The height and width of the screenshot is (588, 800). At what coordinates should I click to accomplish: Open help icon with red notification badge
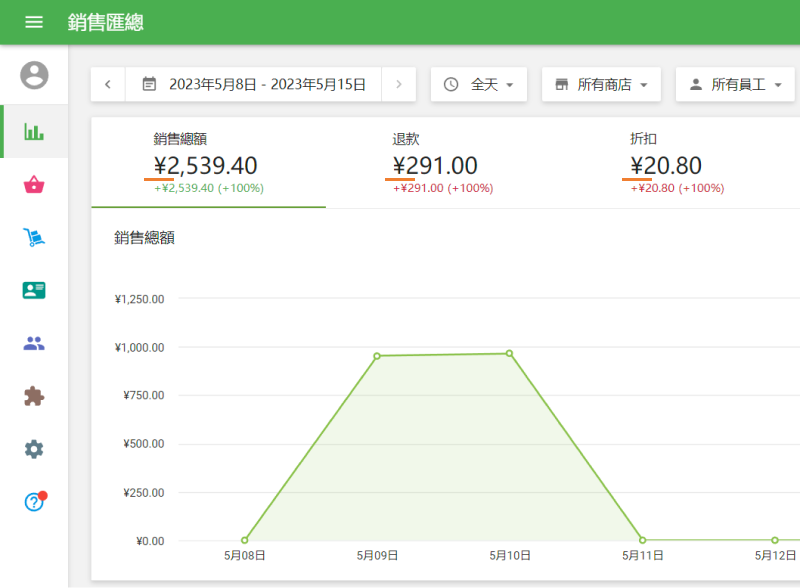click(x=33, y=501)
